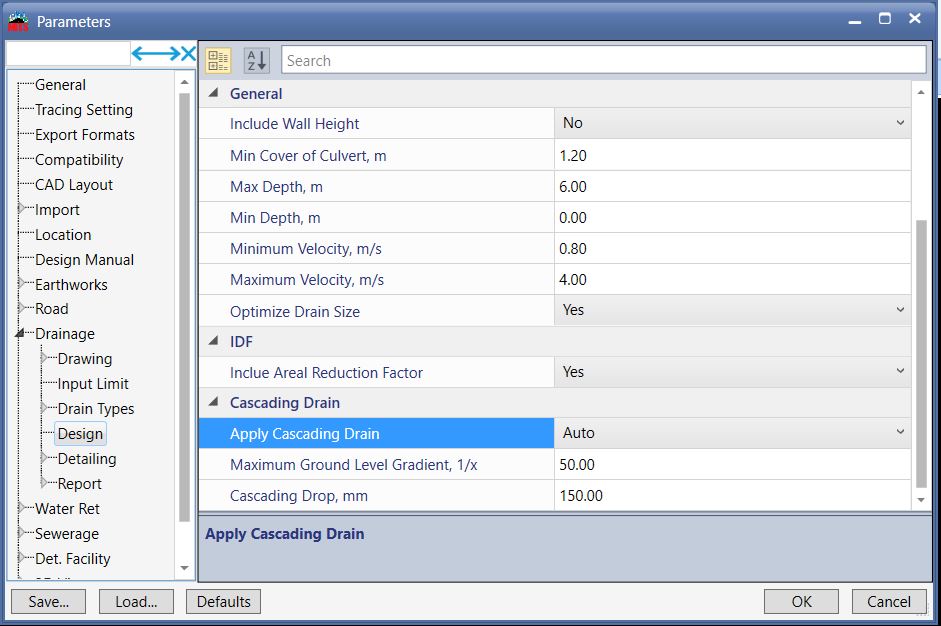Click the OK button
This screenshot has height=626, width=941.
coord(800,601)
